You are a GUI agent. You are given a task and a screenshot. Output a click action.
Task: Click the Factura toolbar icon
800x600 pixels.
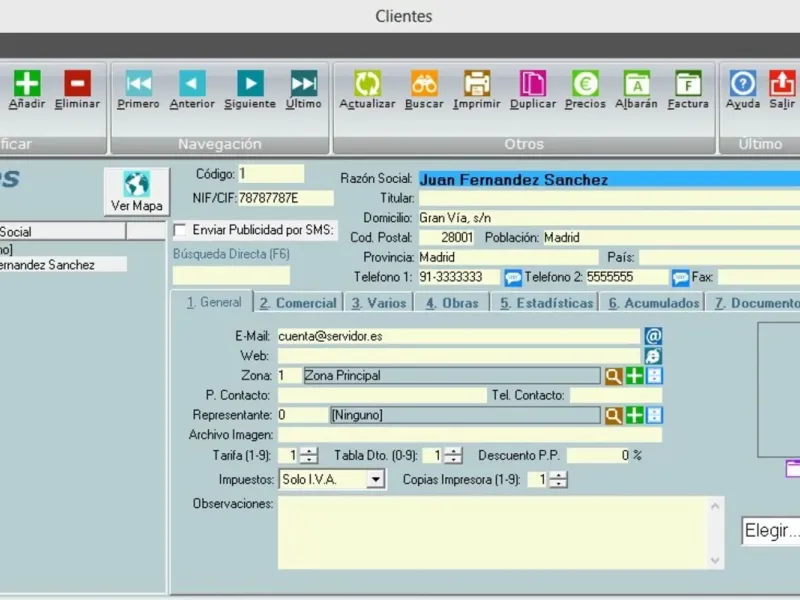(x=688, y=83)
